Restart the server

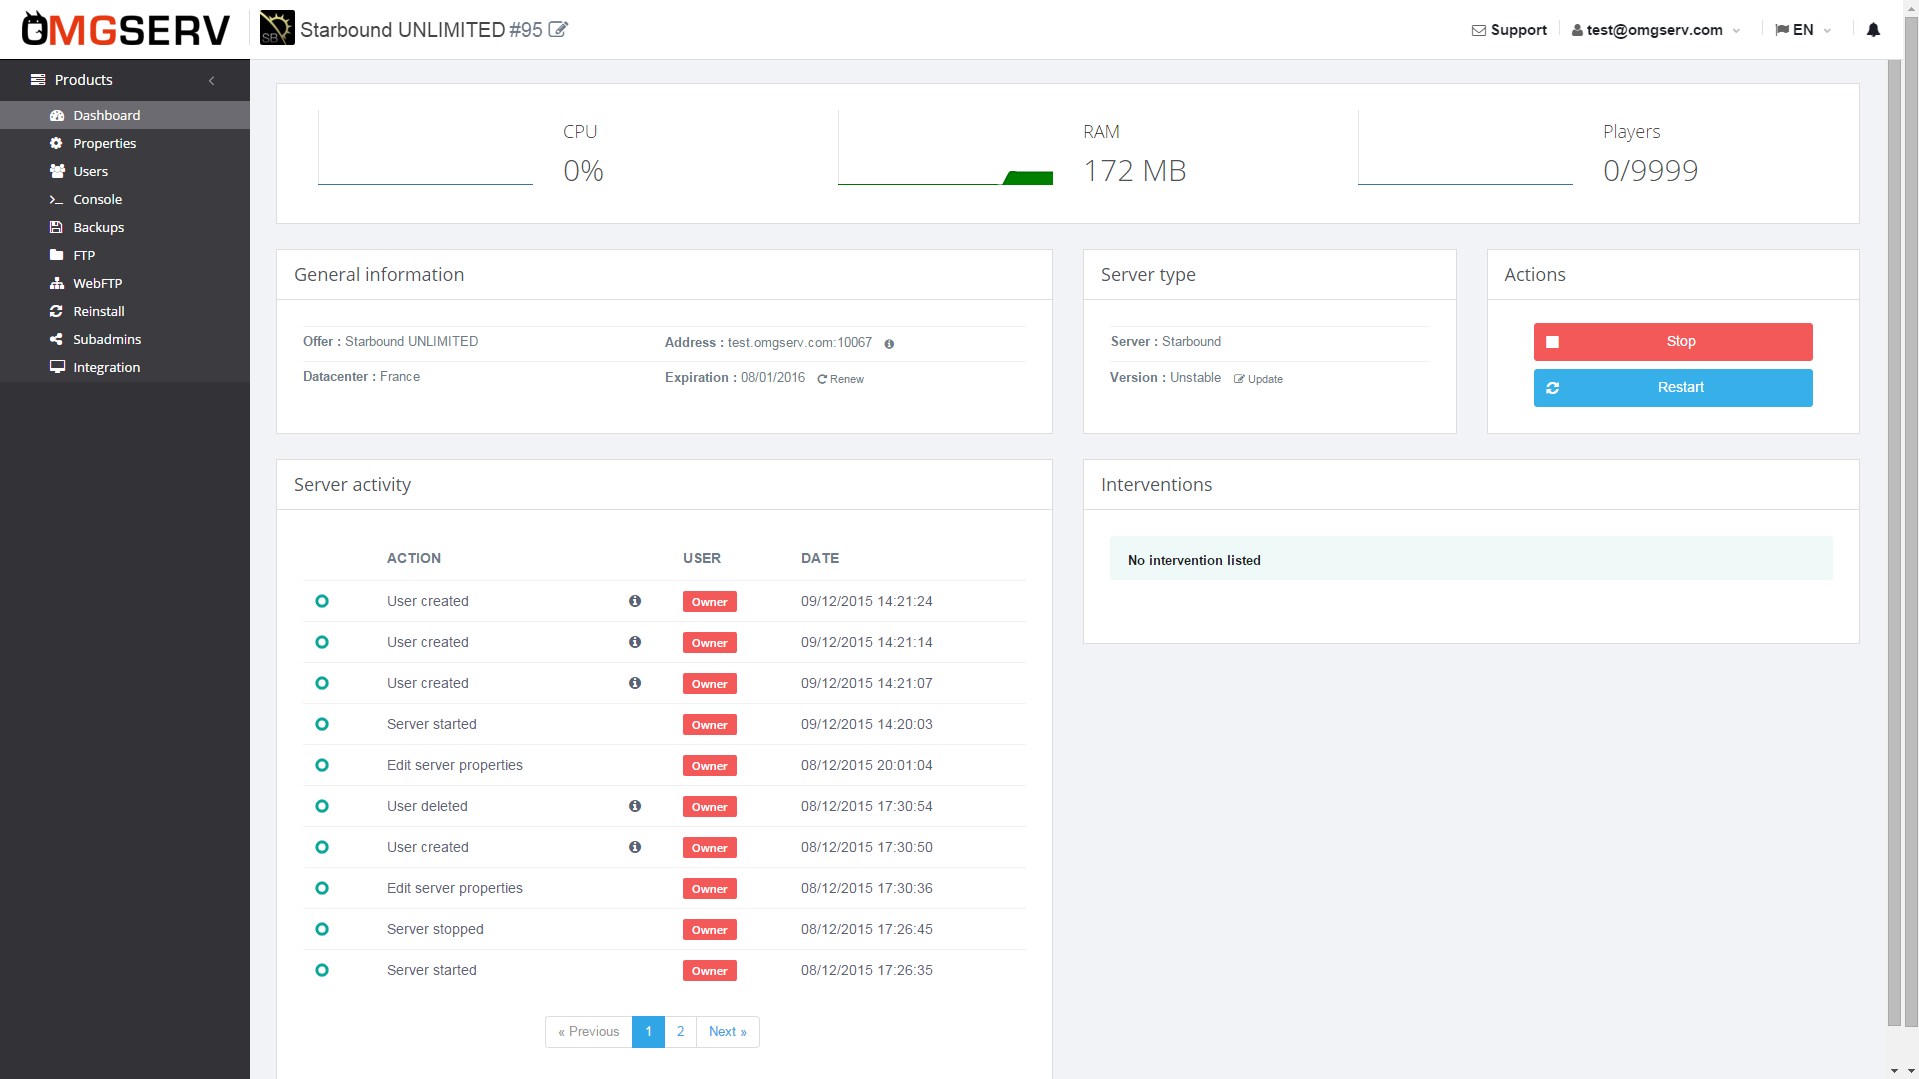tap(1673, 387)
